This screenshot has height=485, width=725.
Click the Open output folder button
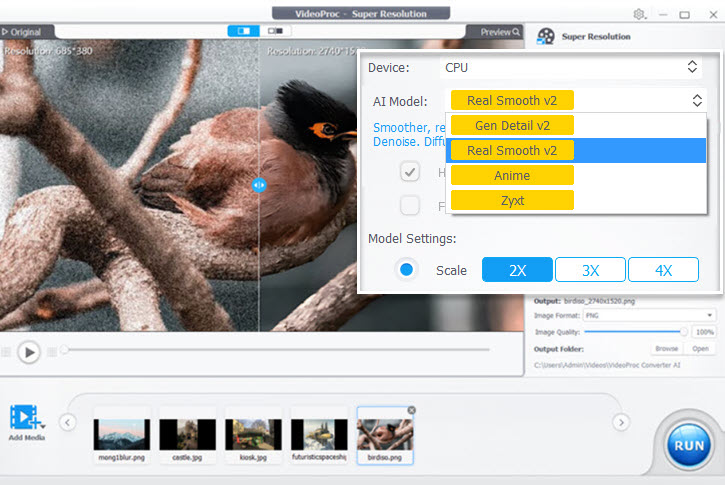point(700,349)
